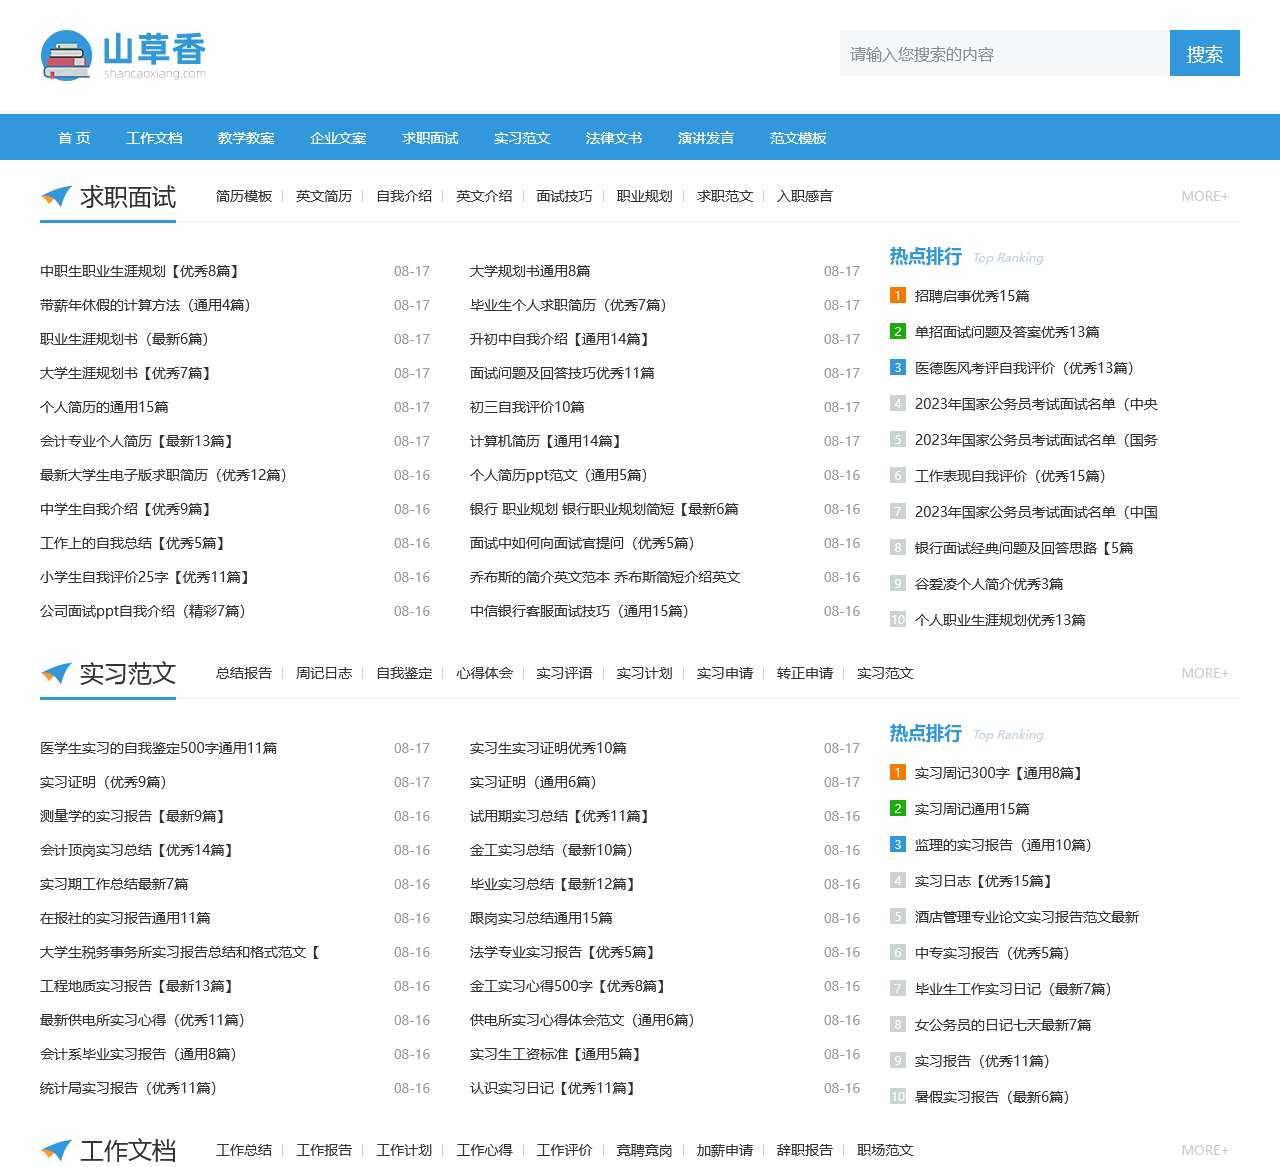Click the green rank 2 badge for 单招面试问题
Image resolution: width=1280 pixels, height=1167 pixels.
point(897,332)
